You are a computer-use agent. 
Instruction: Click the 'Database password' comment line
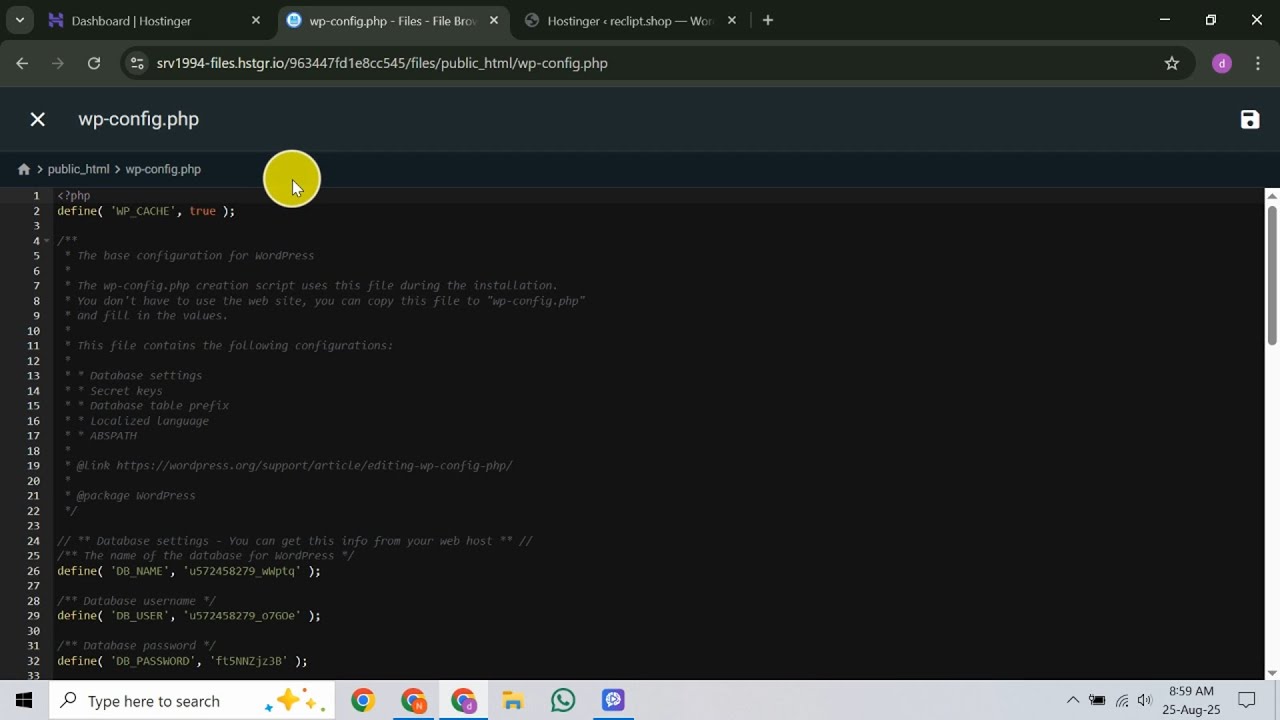[x=136, y=646]
